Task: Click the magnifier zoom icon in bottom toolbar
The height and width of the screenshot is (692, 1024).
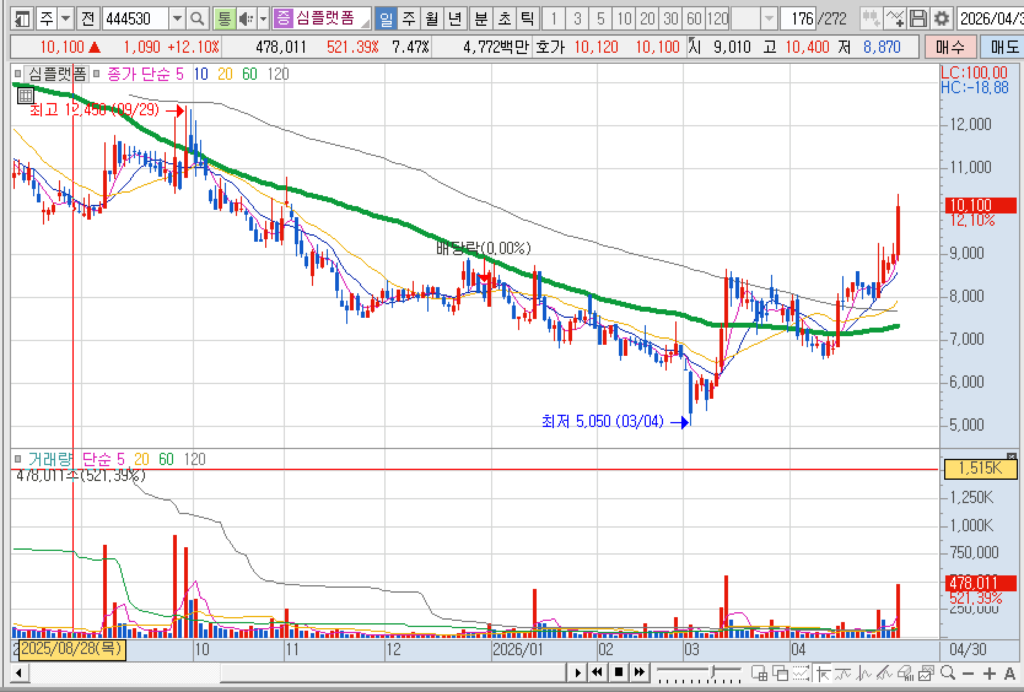Action: pyautogui.click(x=947, y=673)
